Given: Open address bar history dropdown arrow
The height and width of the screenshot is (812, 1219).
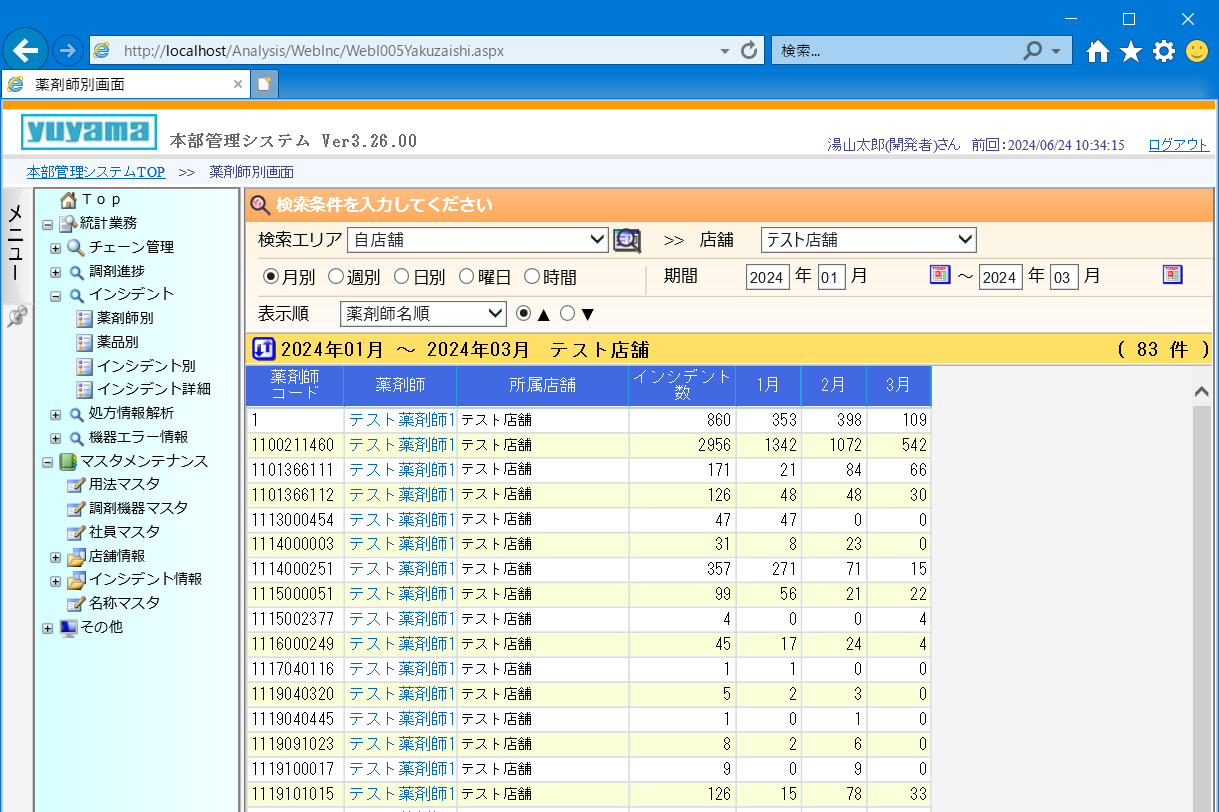Looking at the screenshot, I should pyautogui.click(x=725, y=50).
